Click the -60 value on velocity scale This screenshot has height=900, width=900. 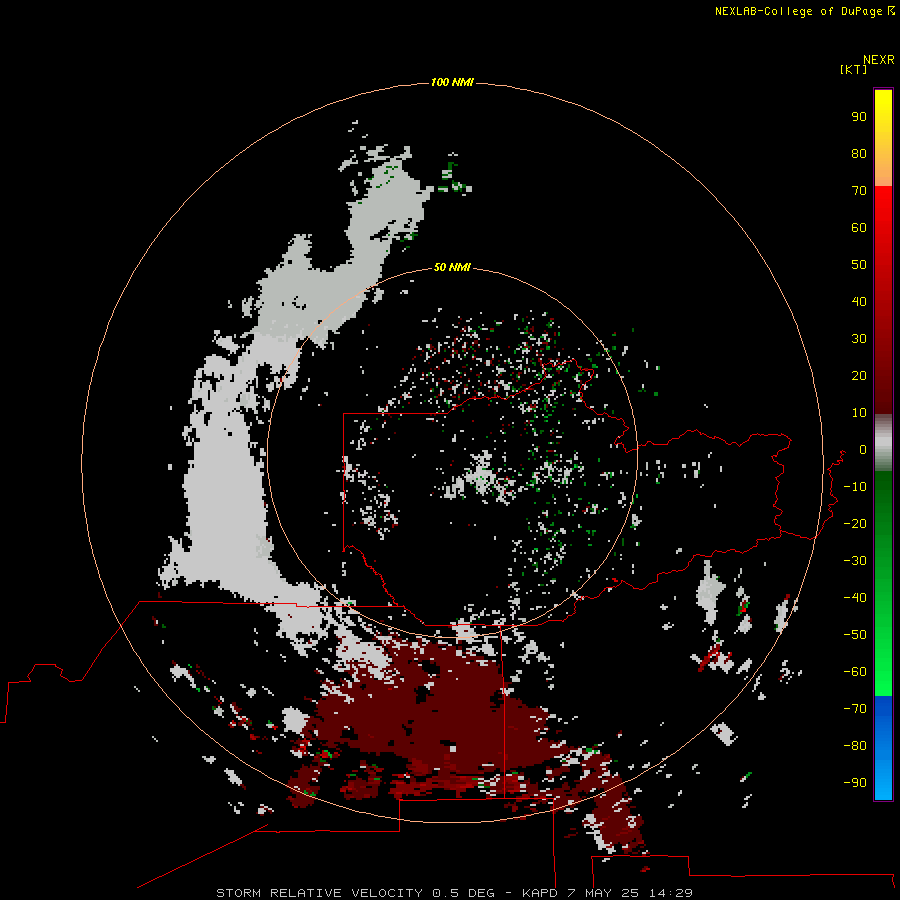click(855, 672)
